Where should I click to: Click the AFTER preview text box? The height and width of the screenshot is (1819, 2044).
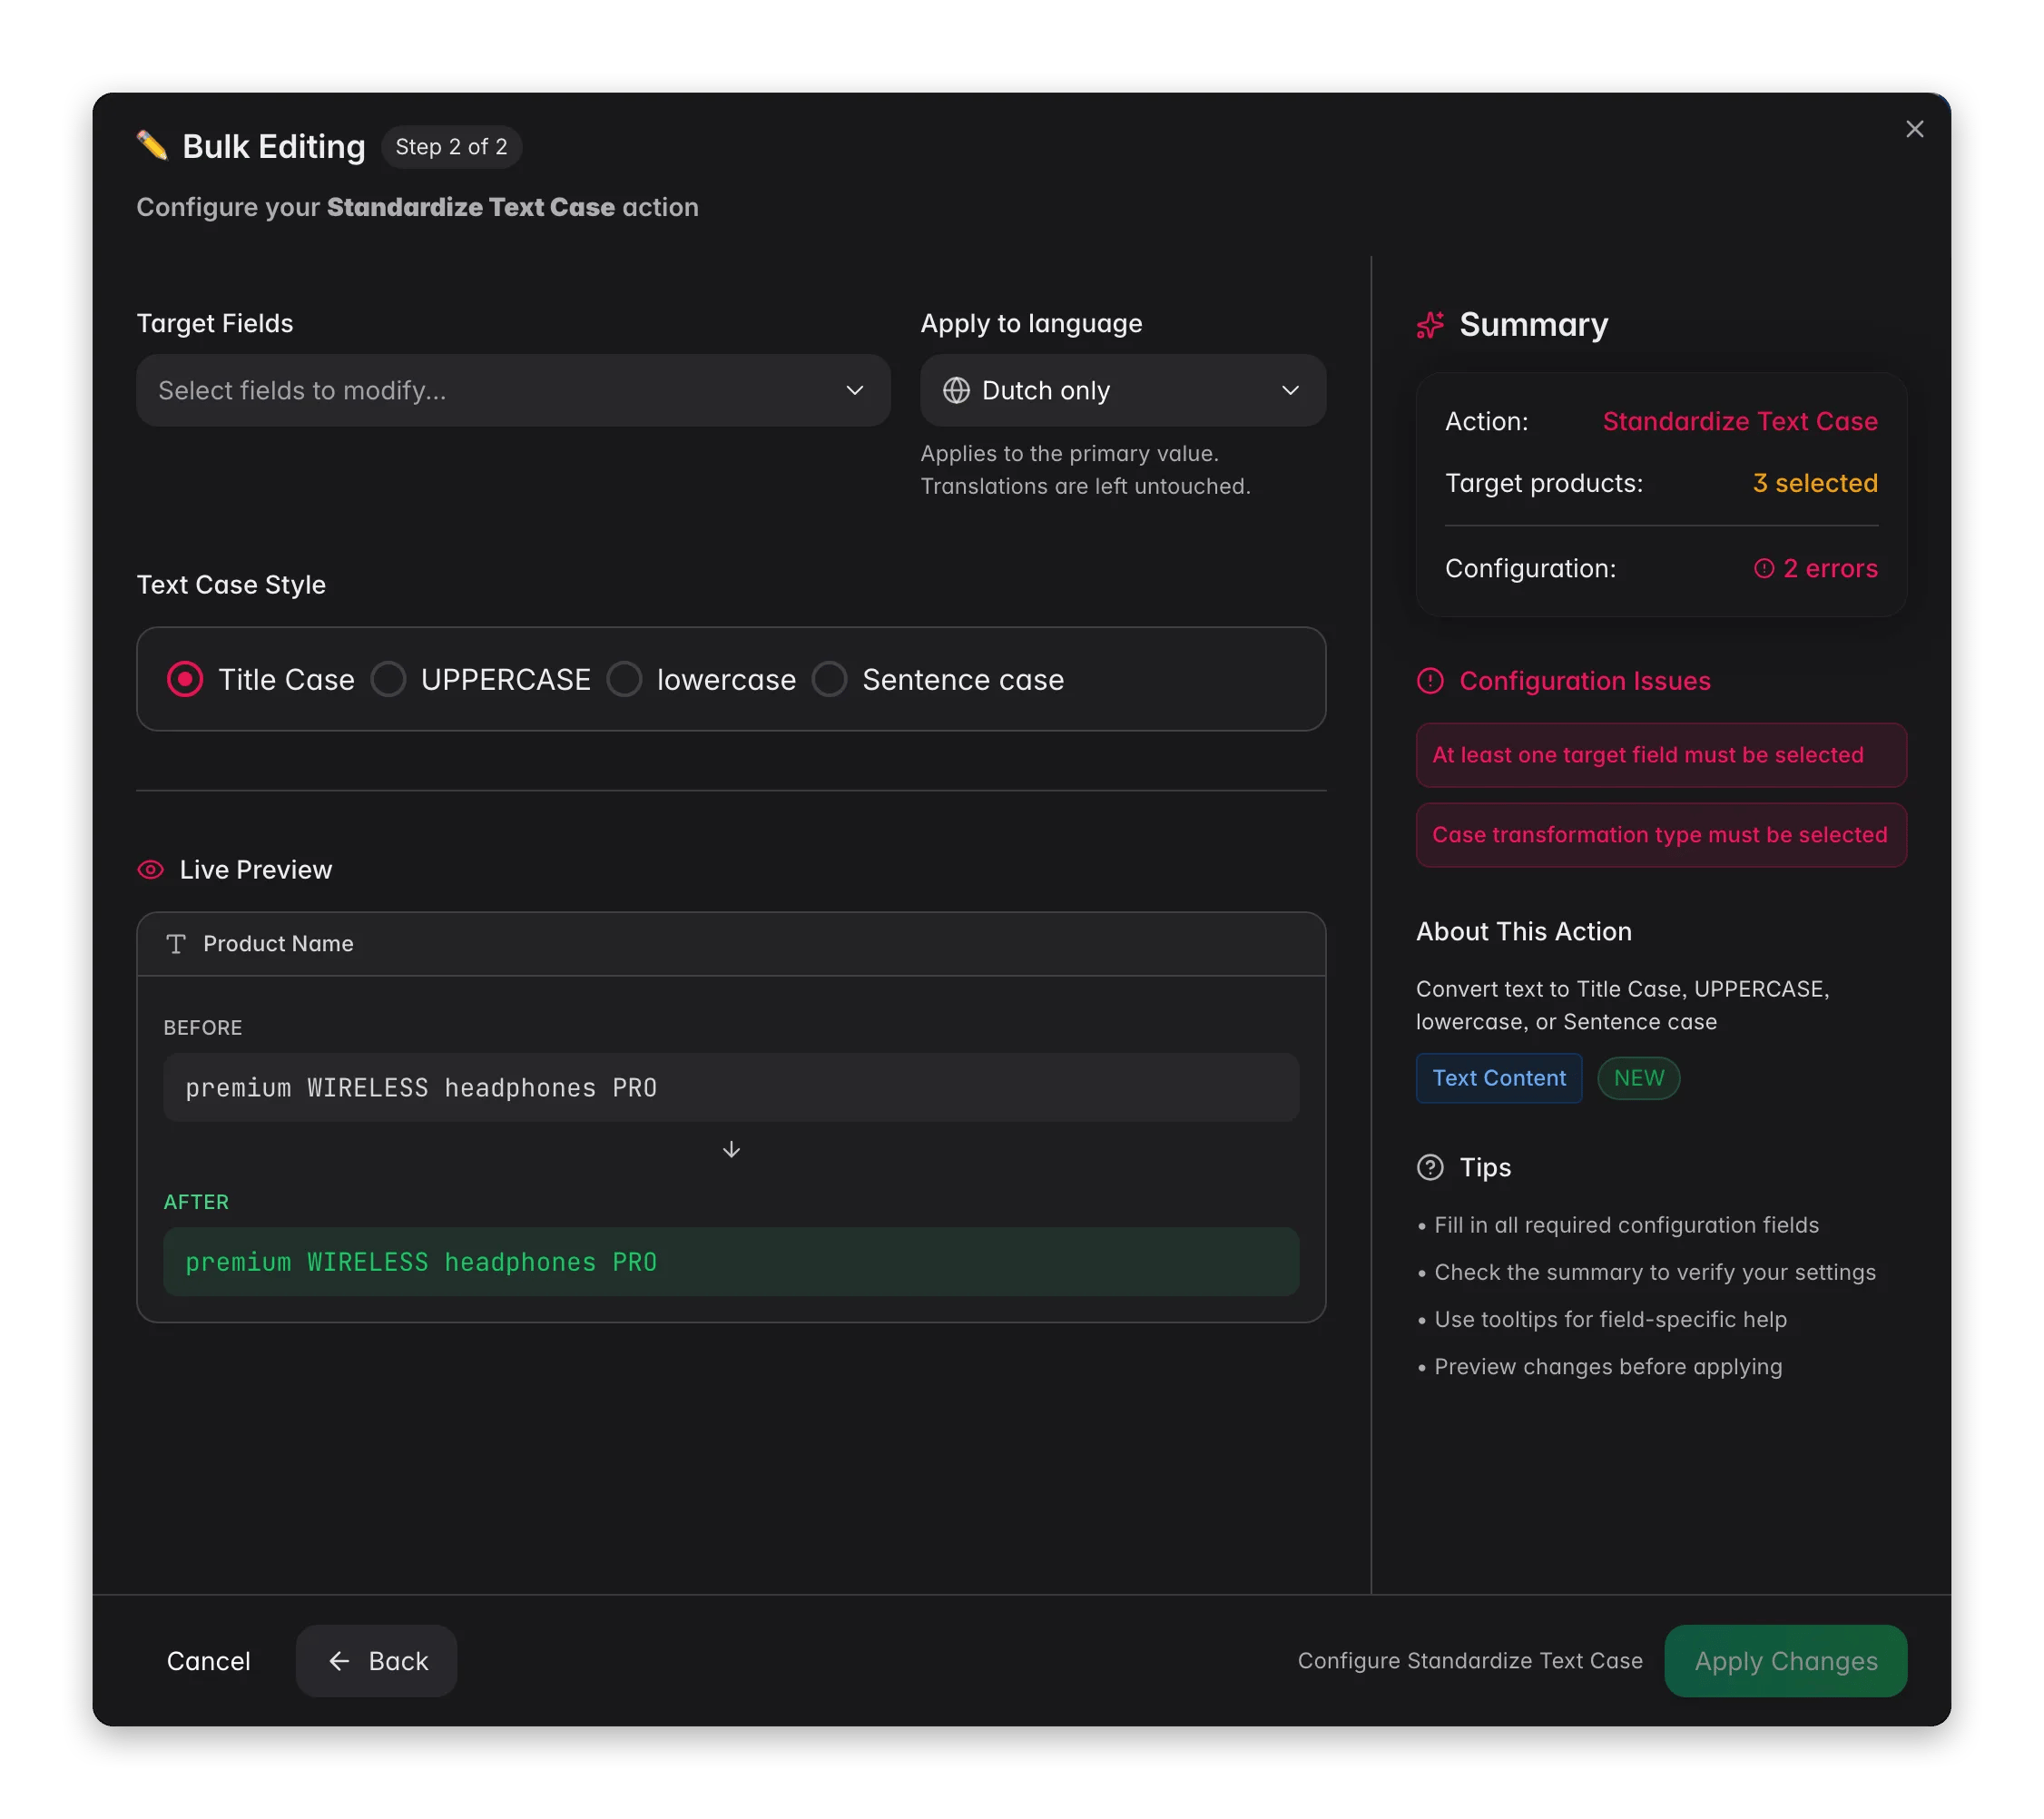click(x=731, y=1262)
